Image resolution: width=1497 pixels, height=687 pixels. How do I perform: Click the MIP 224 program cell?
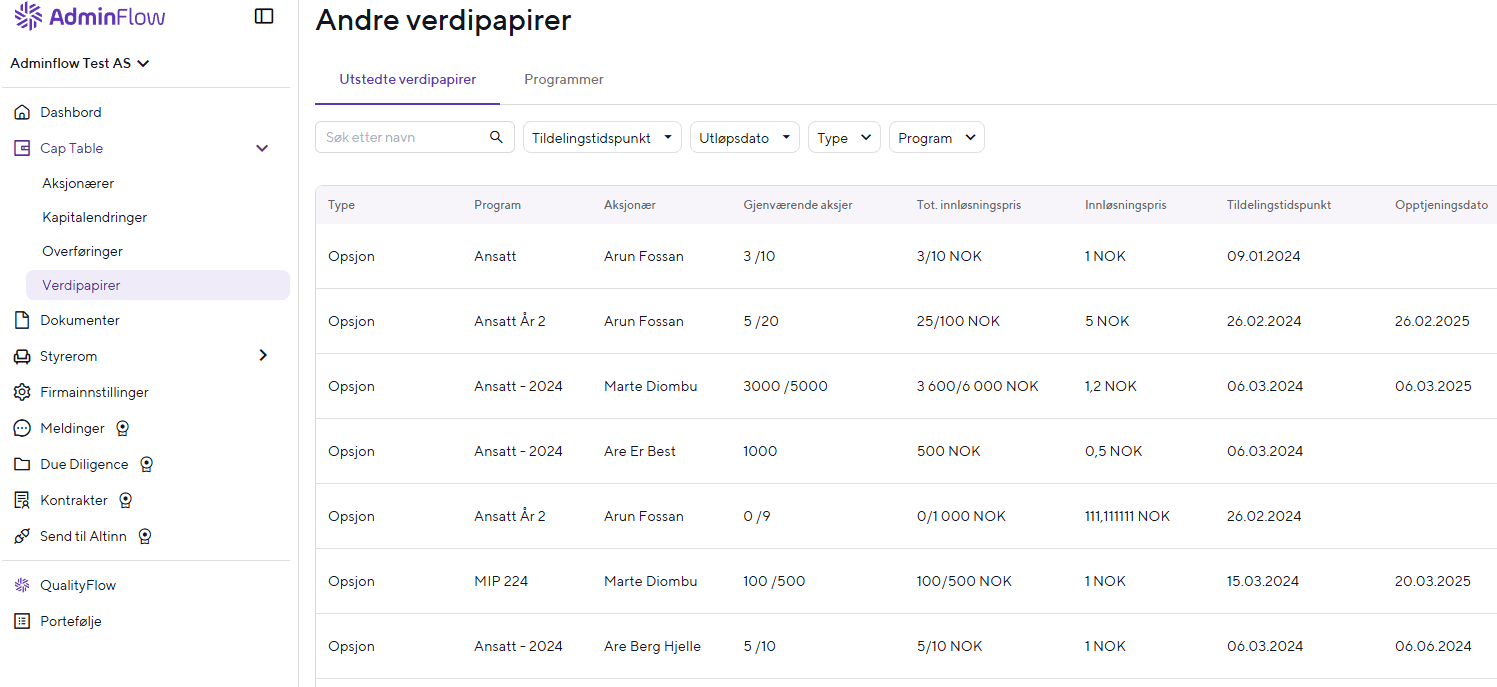click(501, 581)
